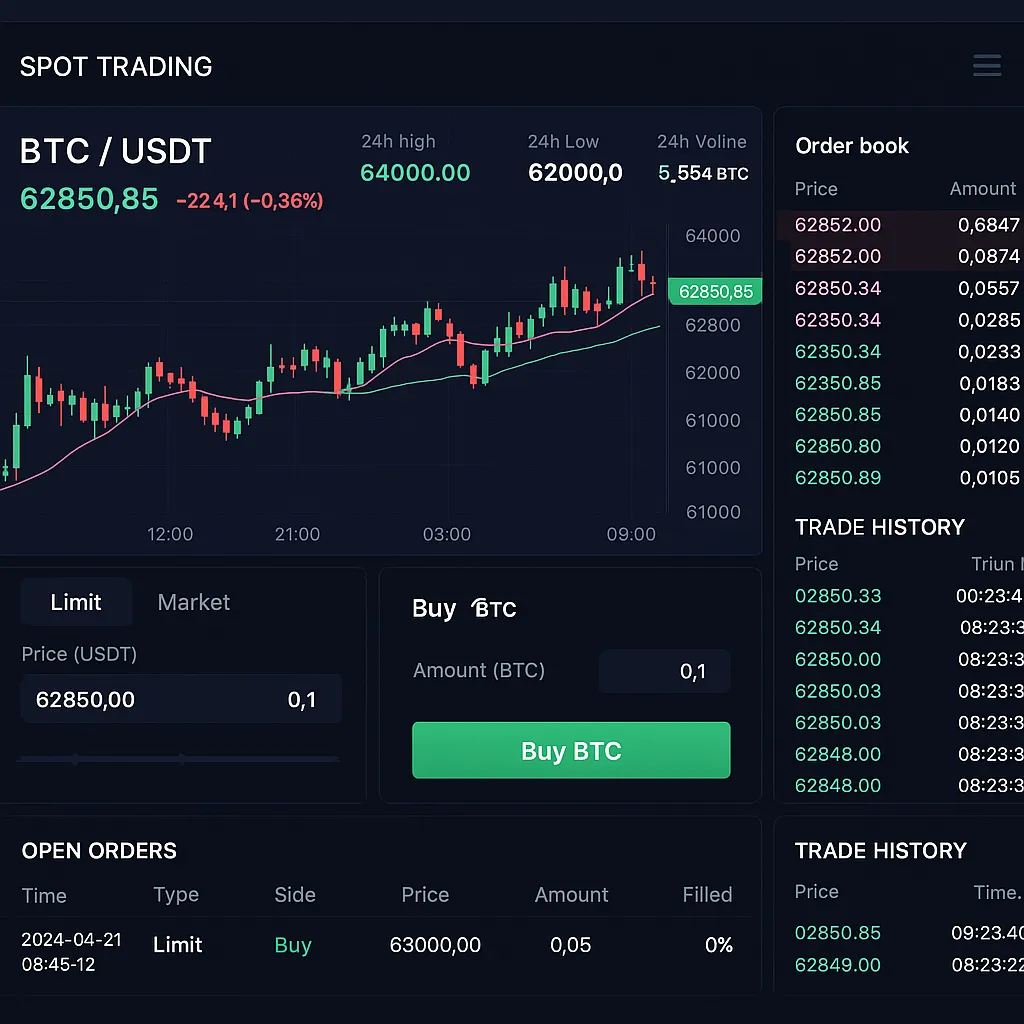Click the Filled column header
Viewport: 1024px width, 1024px height.
tap(707, 895)
